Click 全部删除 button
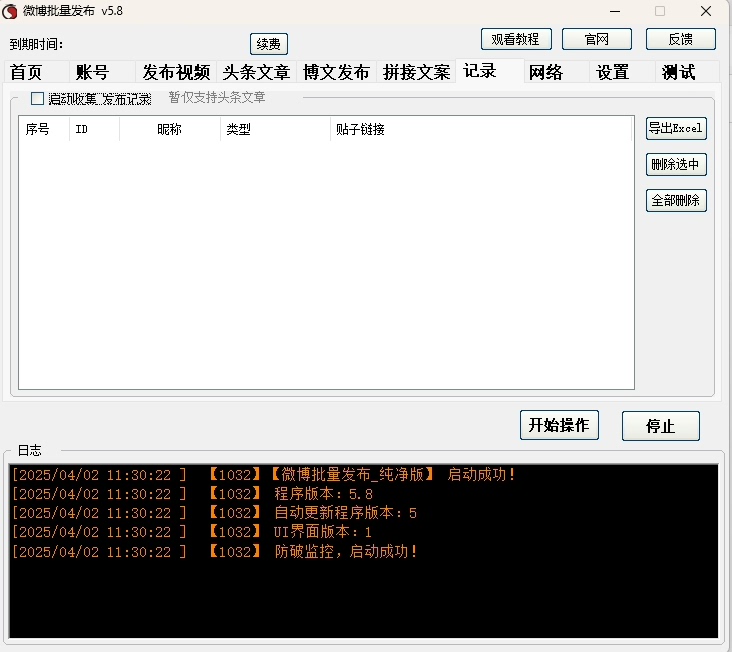Image resolution: width=732 pixels, height=652 pixels. 676,201
